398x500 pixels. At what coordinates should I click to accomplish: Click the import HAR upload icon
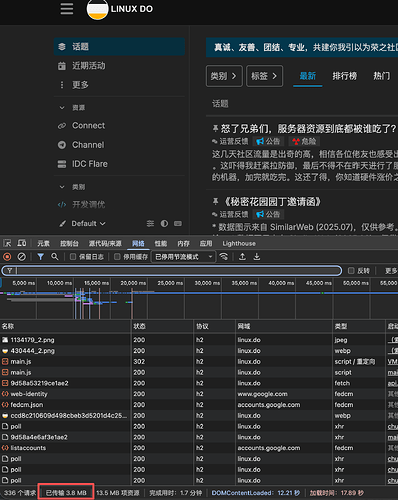point(242,256)
